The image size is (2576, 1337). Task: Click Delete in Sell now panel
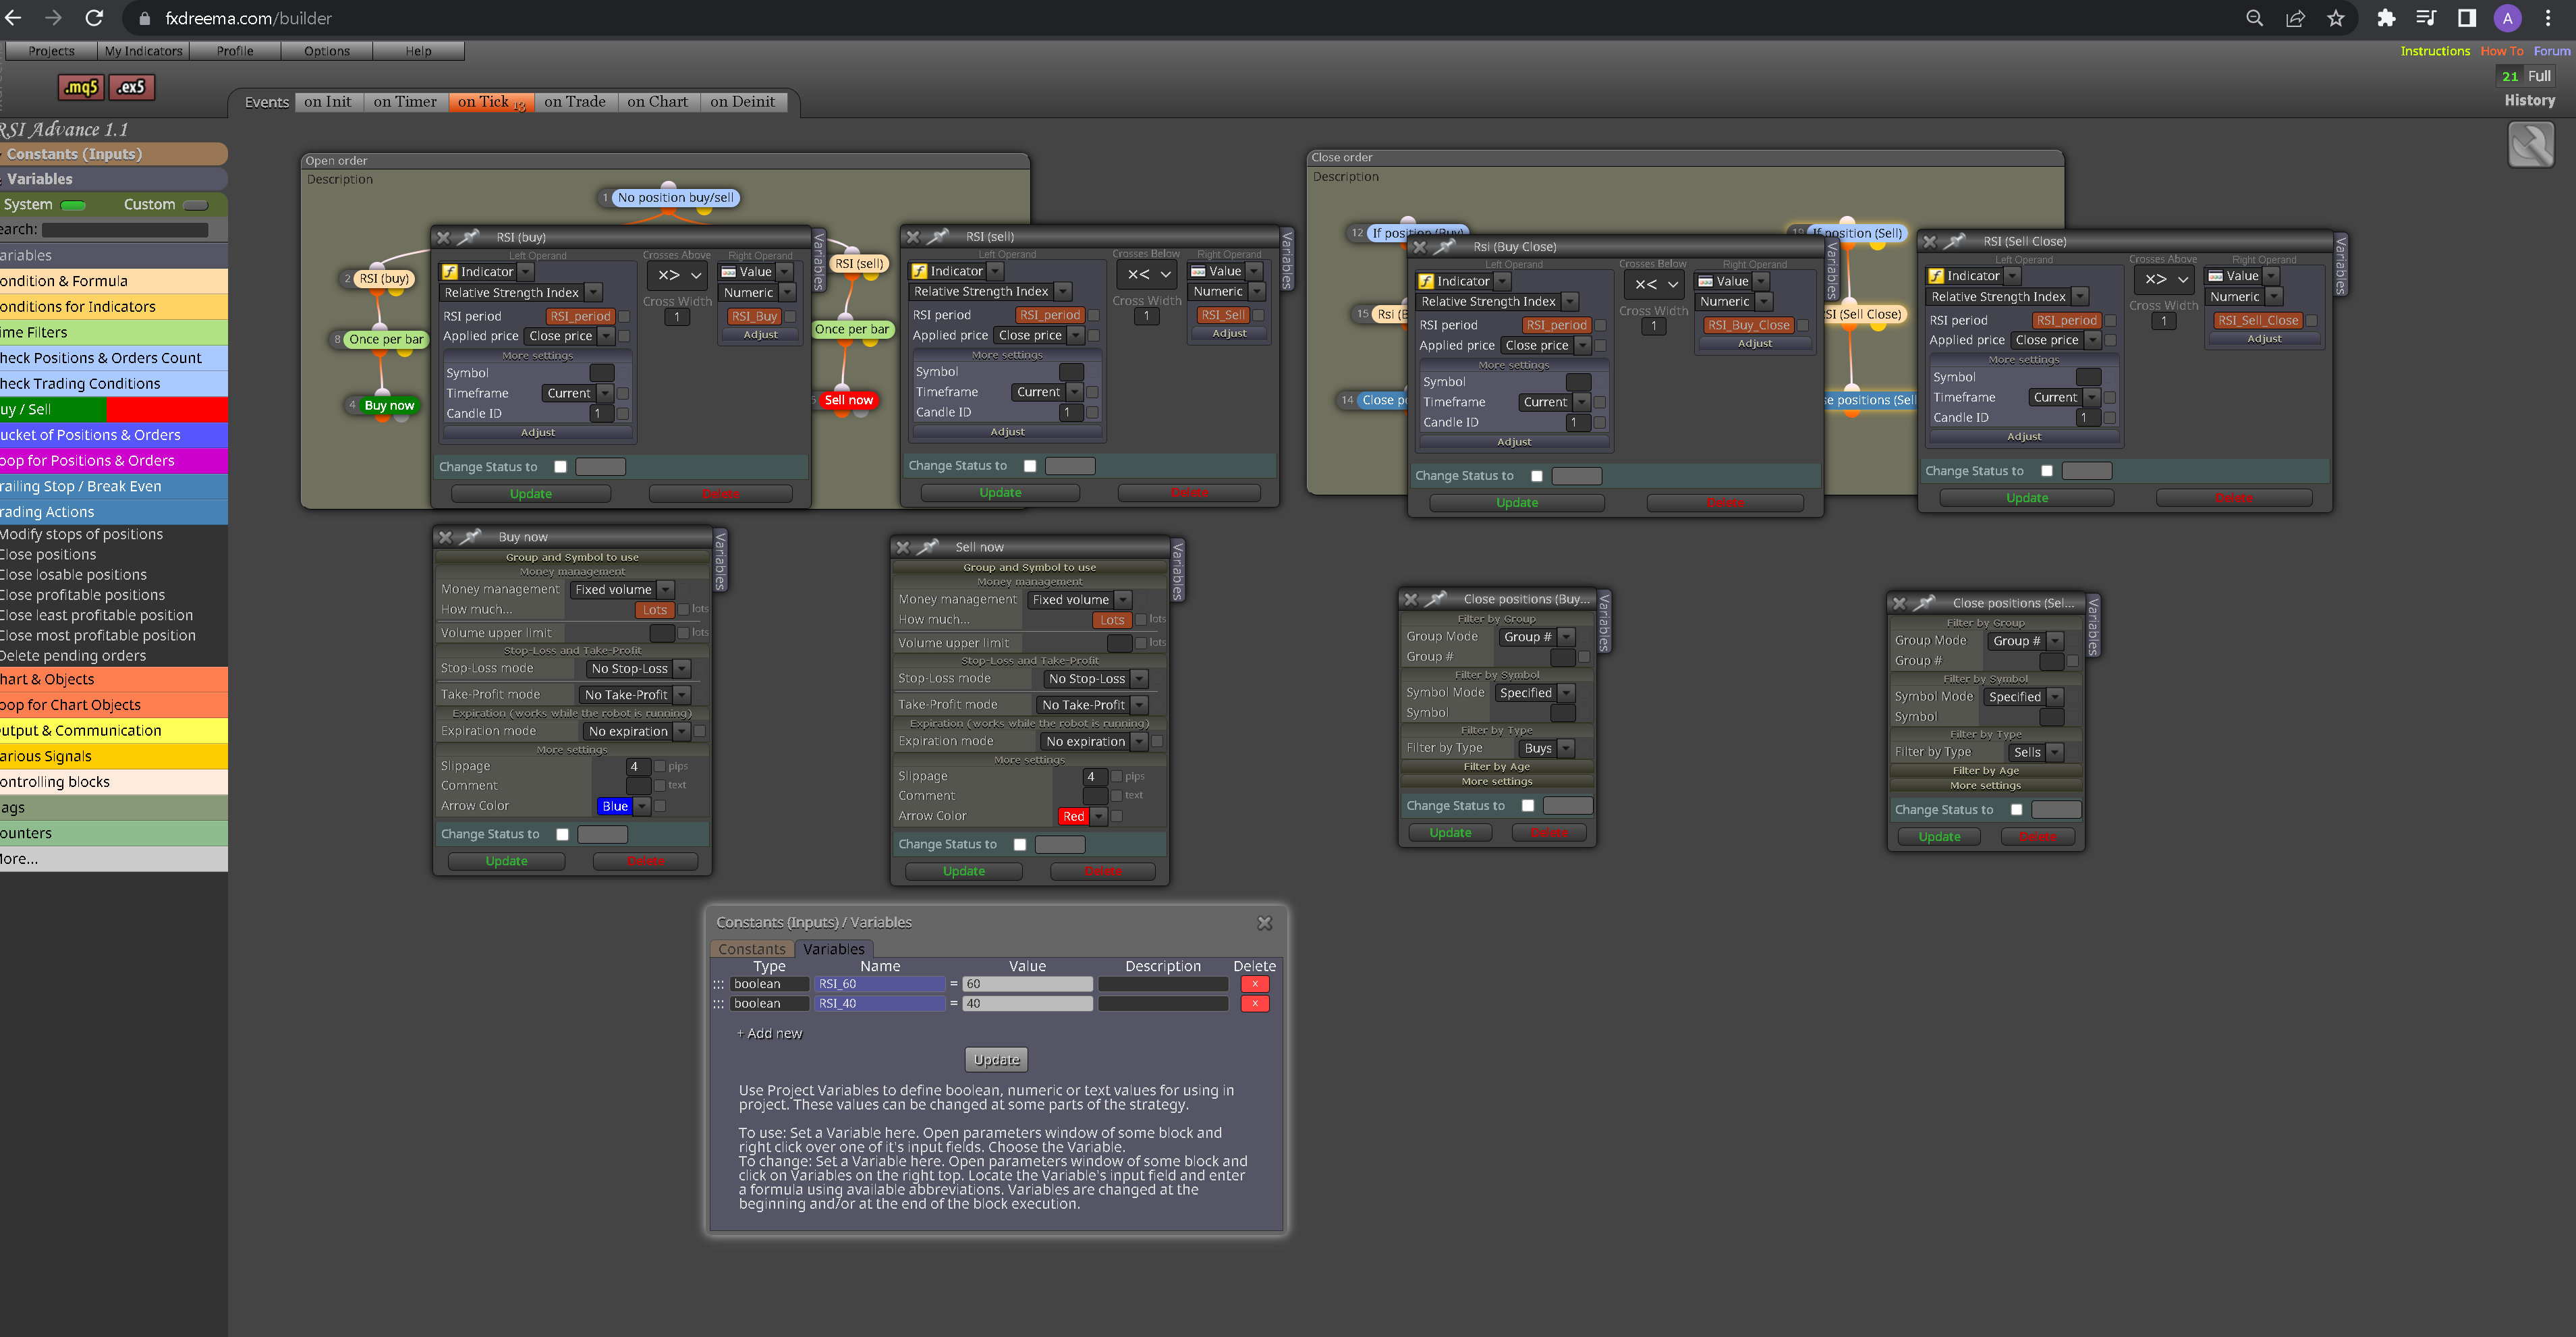pyautogui.click(x=1103, y=872)
